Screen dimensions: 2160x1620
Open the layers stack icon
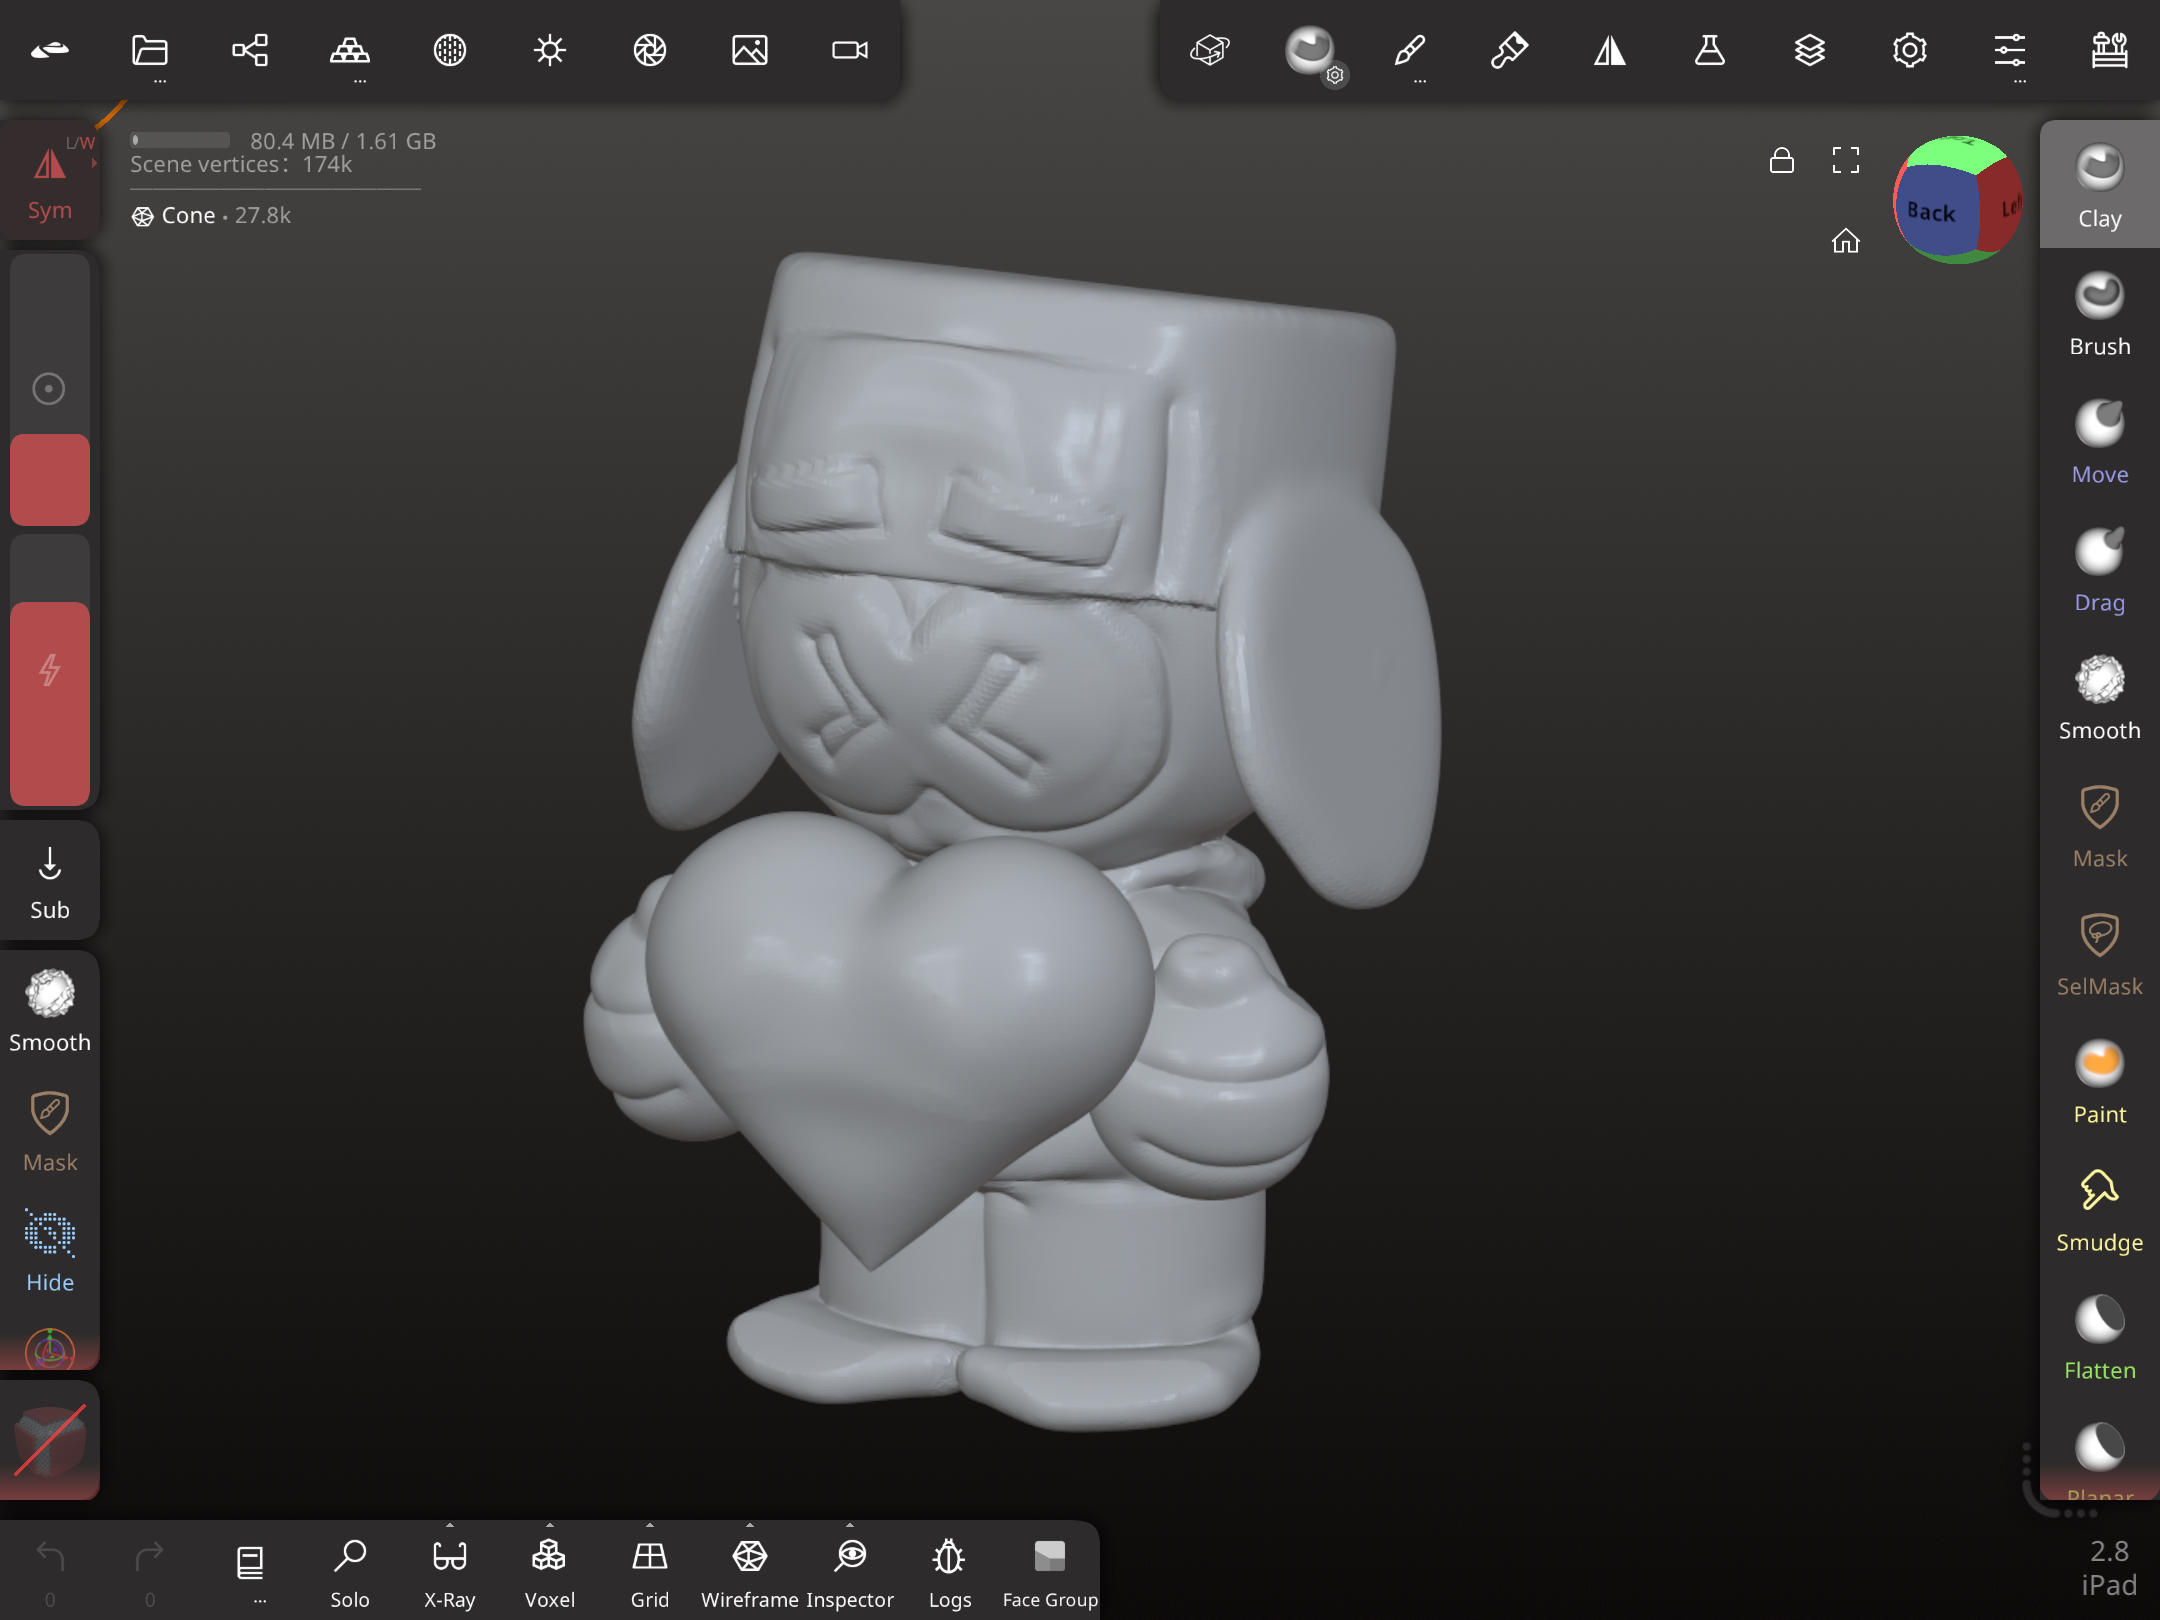1809,50
